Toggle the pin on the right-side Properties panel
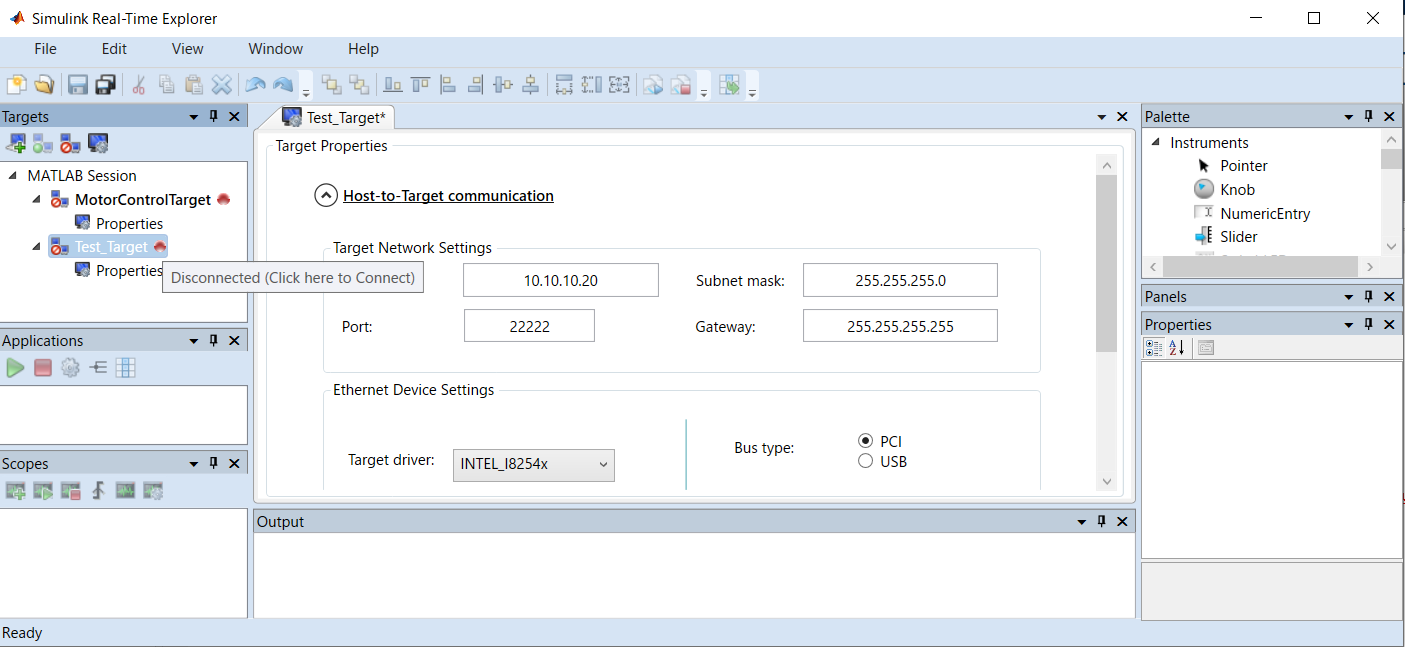 coord(1368,325)
